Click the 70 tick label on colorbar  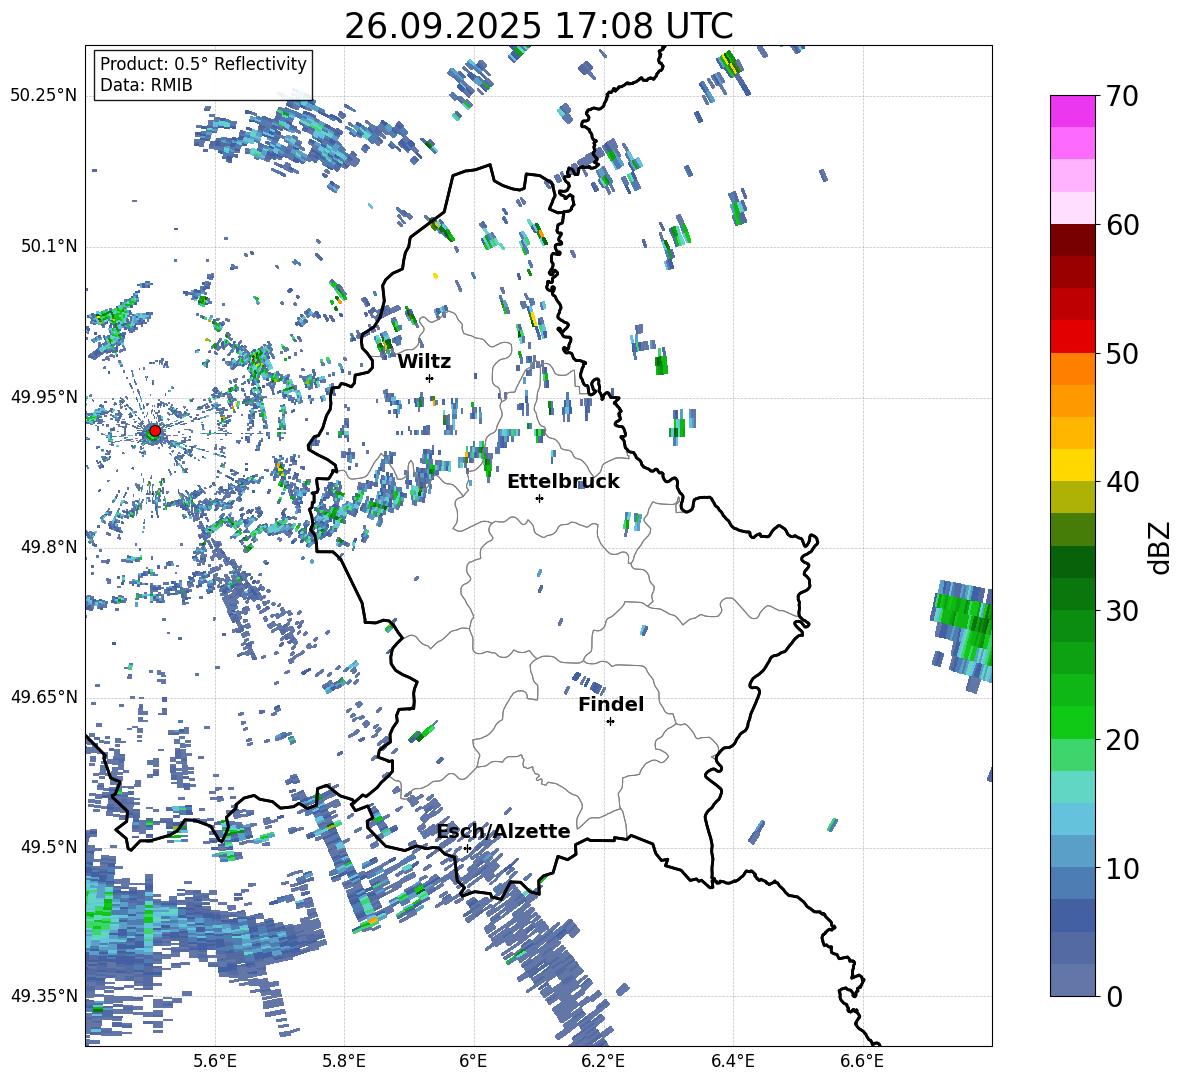pos(1124,96)
